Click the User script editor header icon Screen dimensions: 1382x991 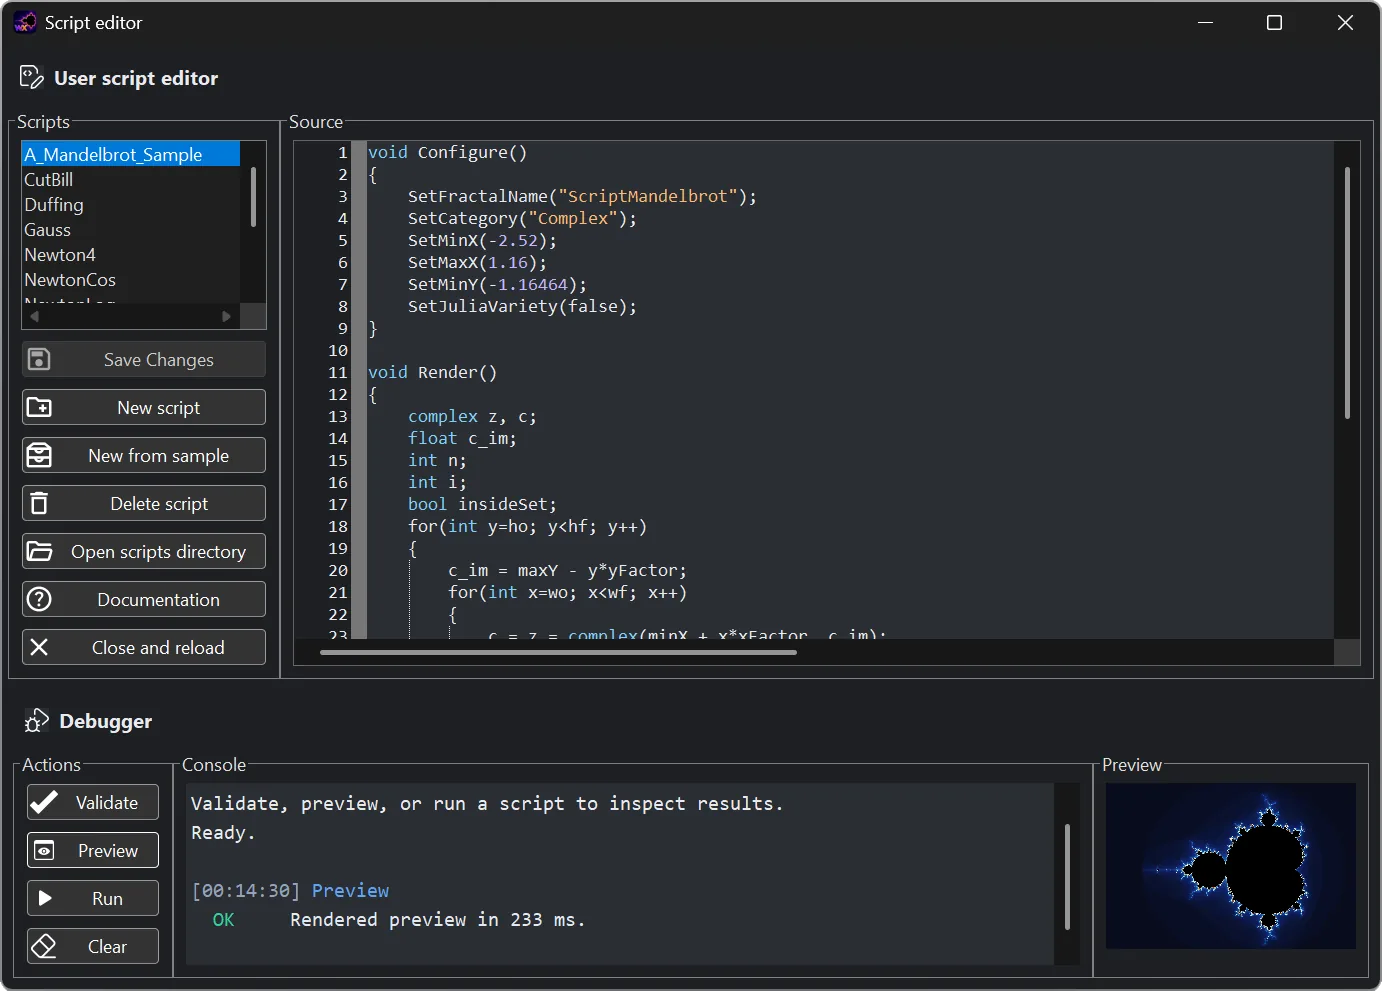point(32,78)
